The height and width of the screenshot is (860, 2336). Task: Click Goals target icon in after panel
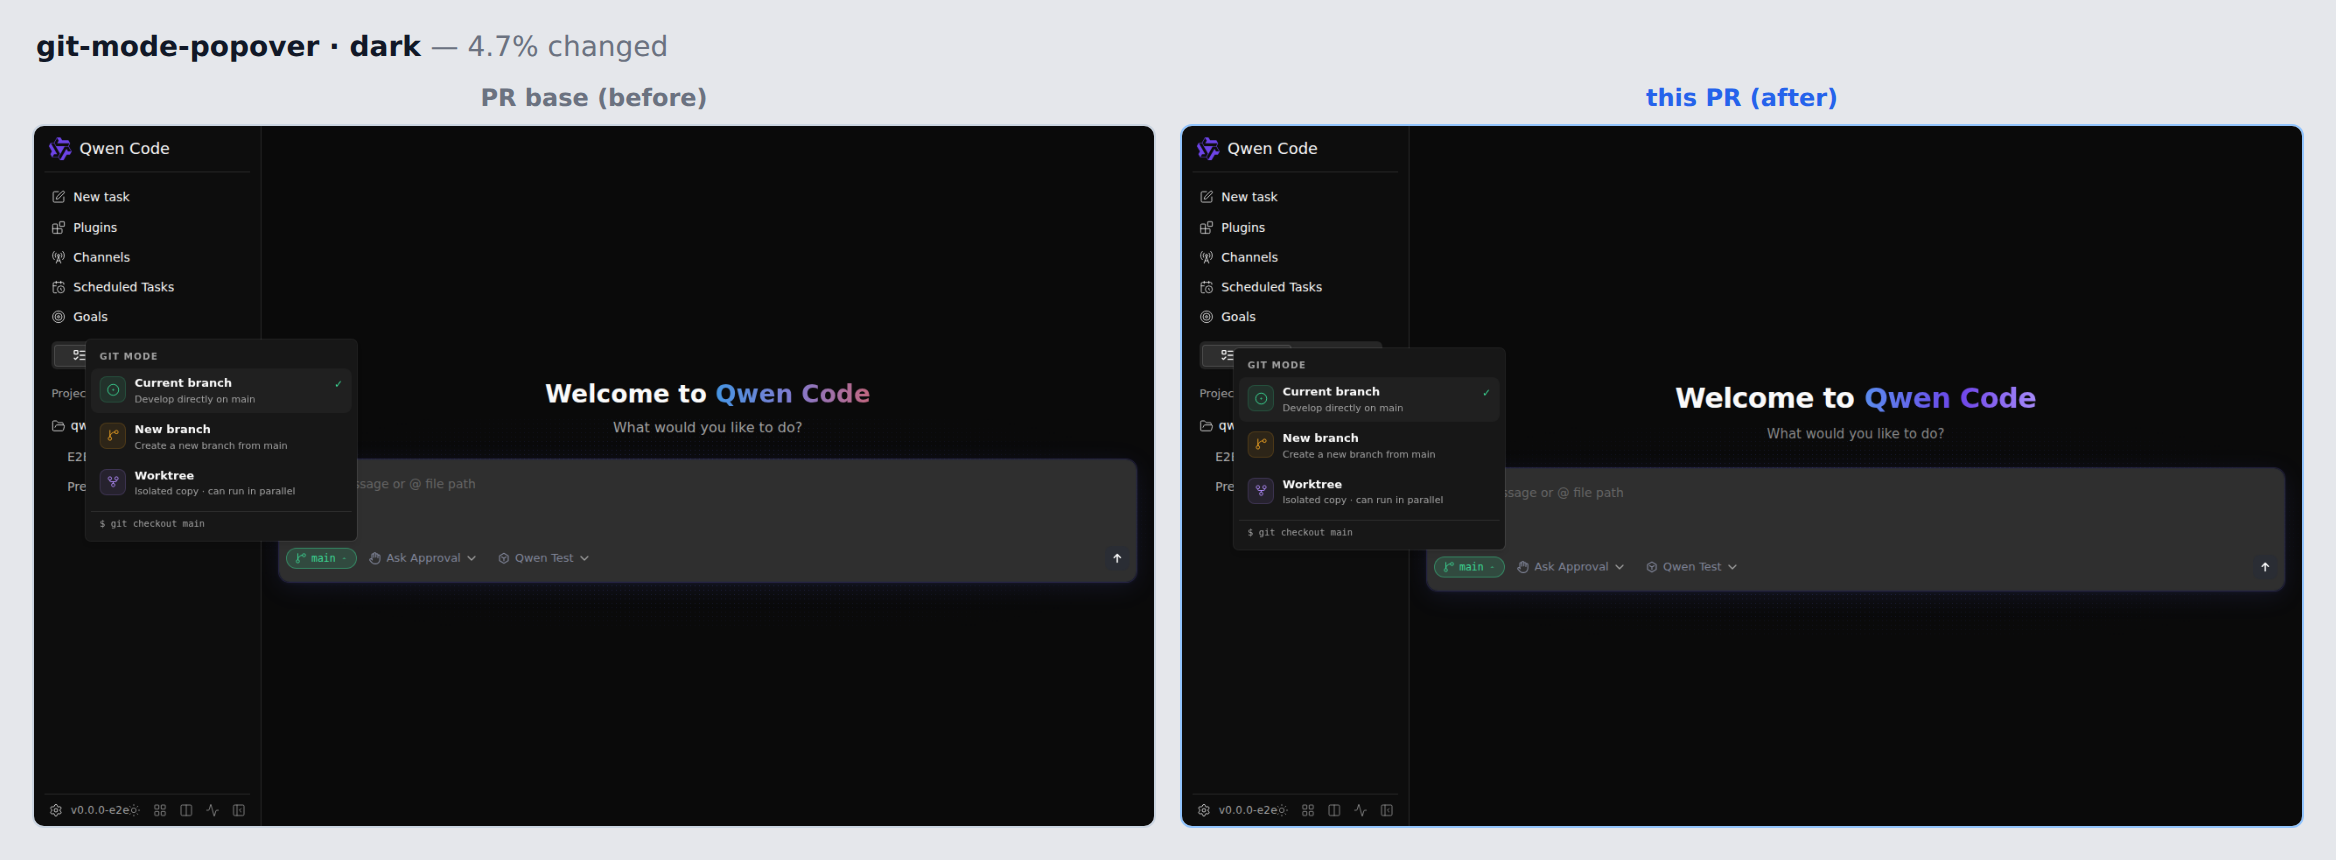1207,317
